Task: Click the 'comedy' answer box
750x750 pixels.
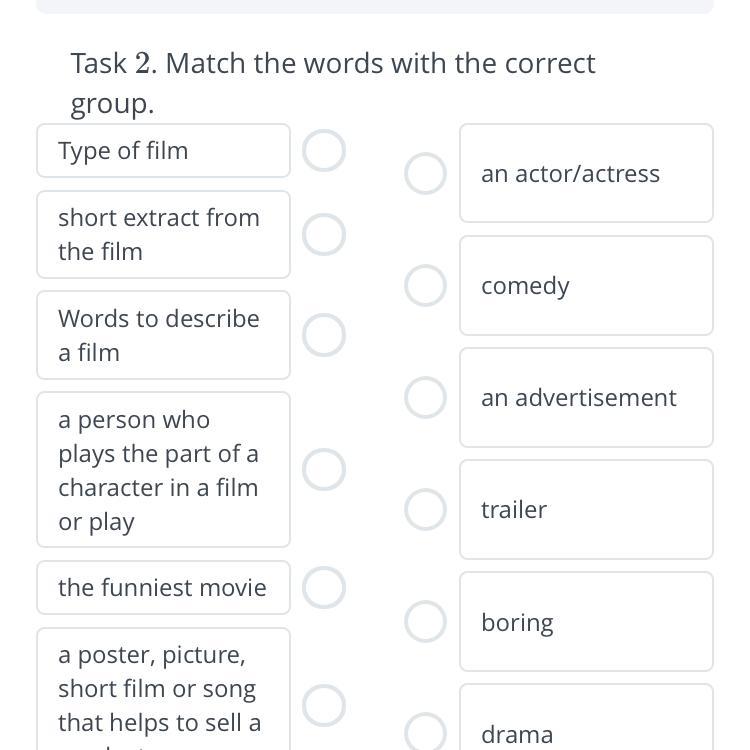Action: coord(586,285)
